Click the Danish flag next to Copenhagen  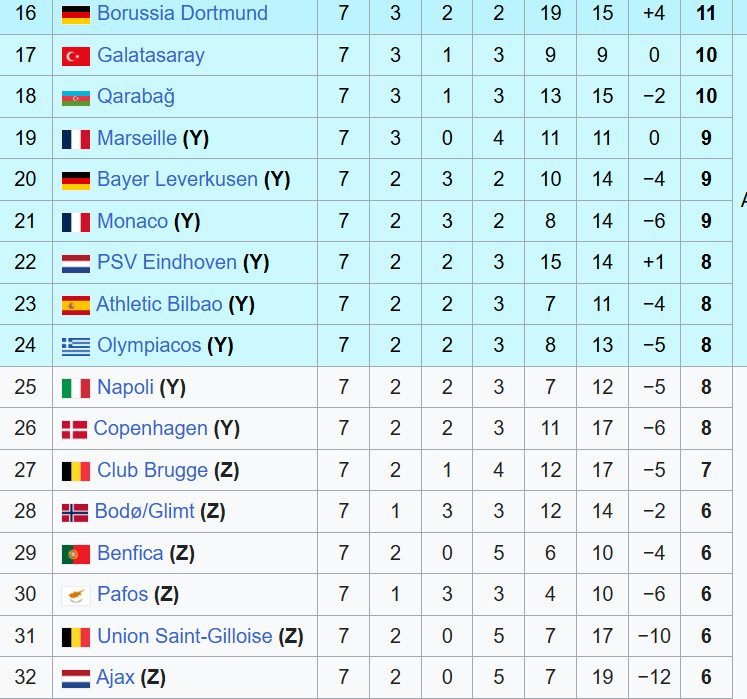[73, 429]
